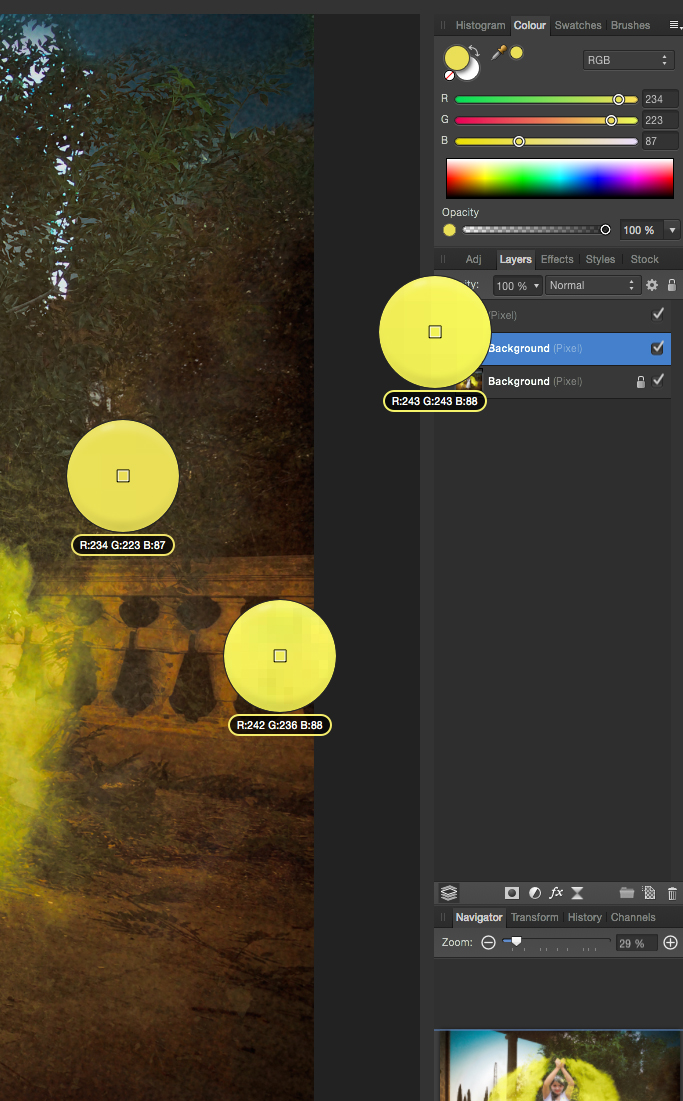Toggle the layer lock icon in Layers header
This screenshot has width=683, height=1101.
(x=672, y=285)
